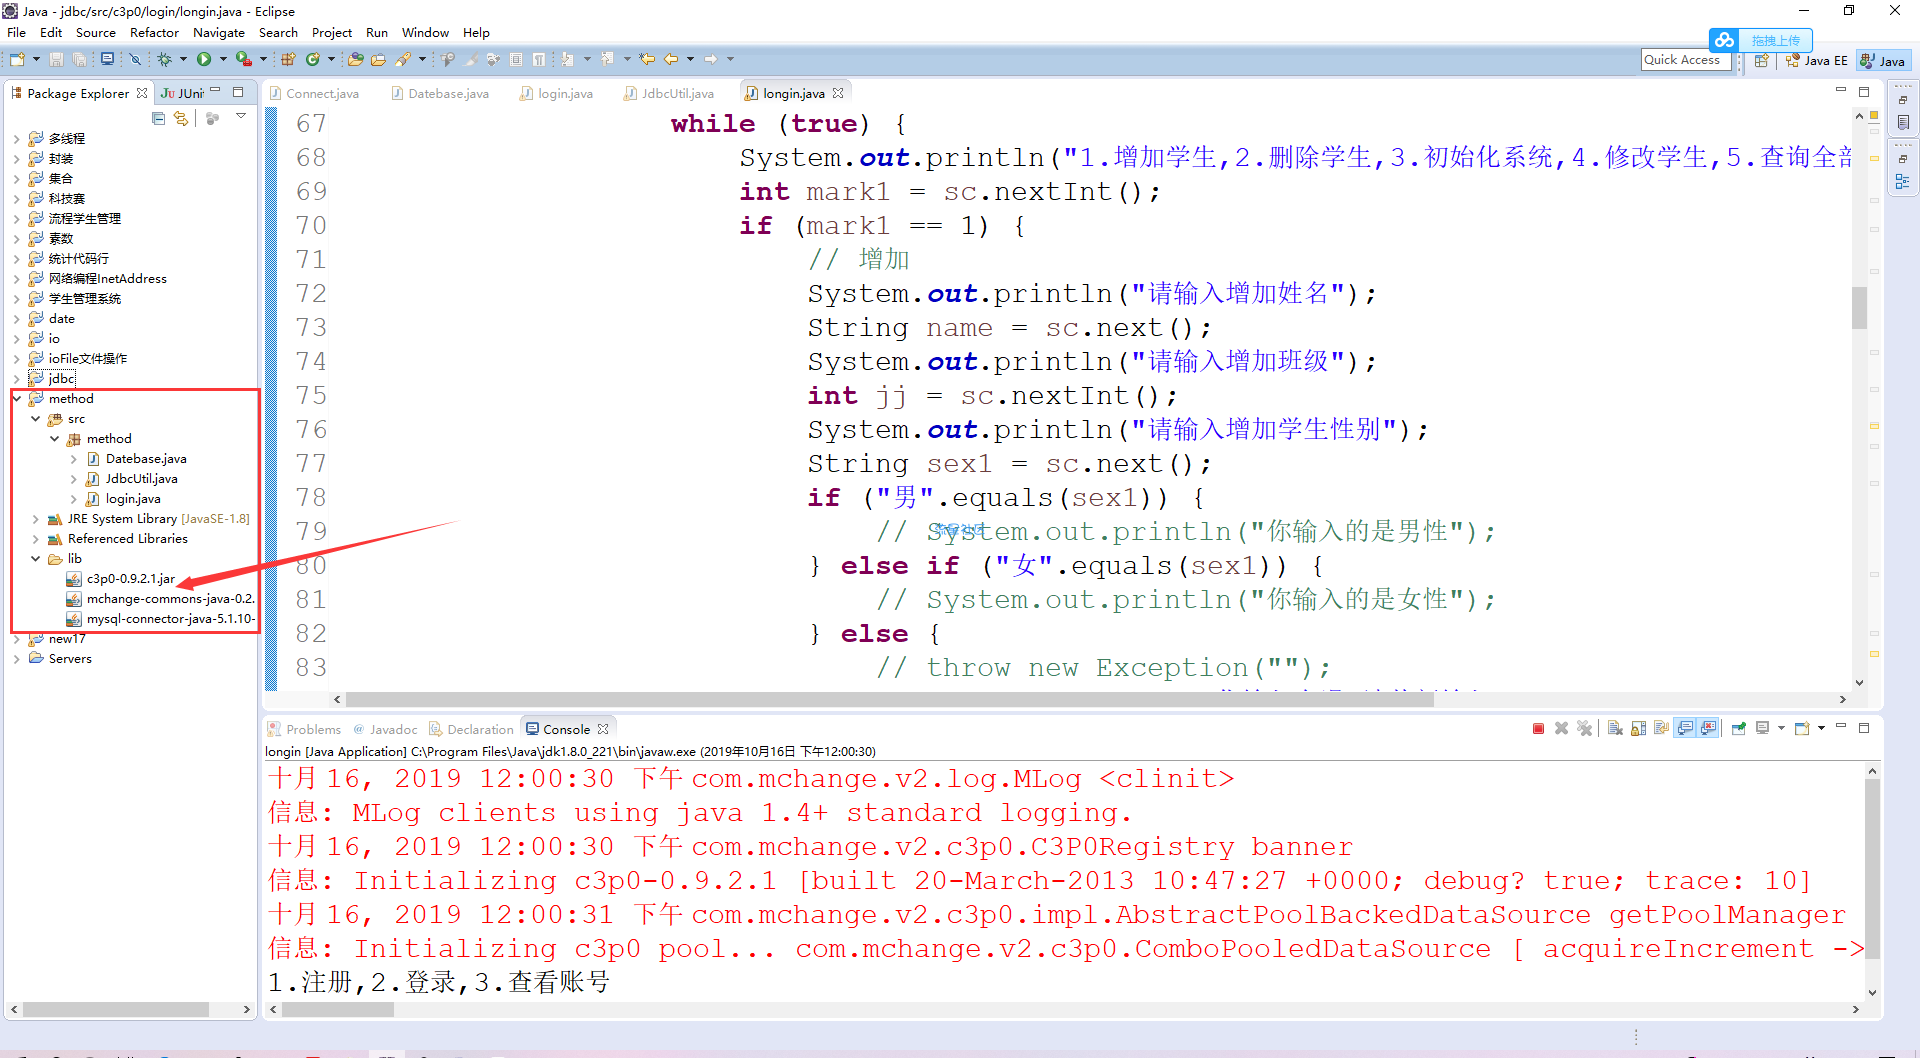Click the Run Last Tool (External Tools) icon
This screenshot has width=1920, height=1058.
pos(243,60)
